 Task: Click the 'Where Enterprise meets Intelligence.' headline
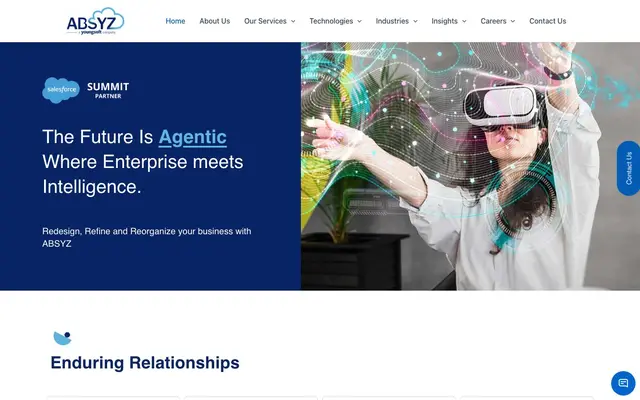[142, 174]
